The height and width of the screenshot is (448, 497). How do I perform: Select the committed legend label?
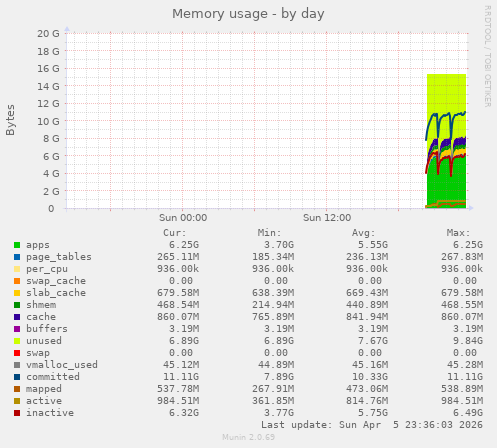click(53, 377)
